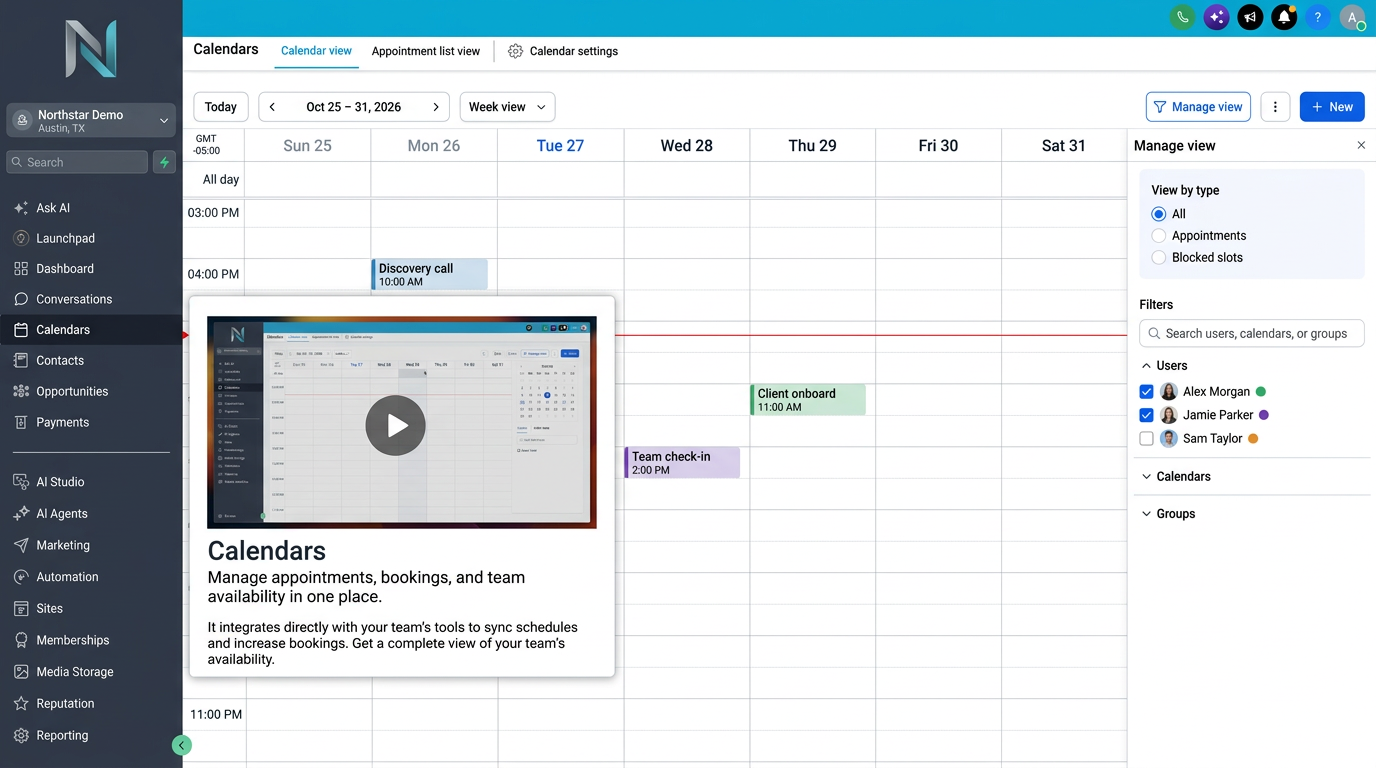Check the Sam Taylor user checkbox
The height and width of the screenshot is (768, 1376).
(1147, 438)
